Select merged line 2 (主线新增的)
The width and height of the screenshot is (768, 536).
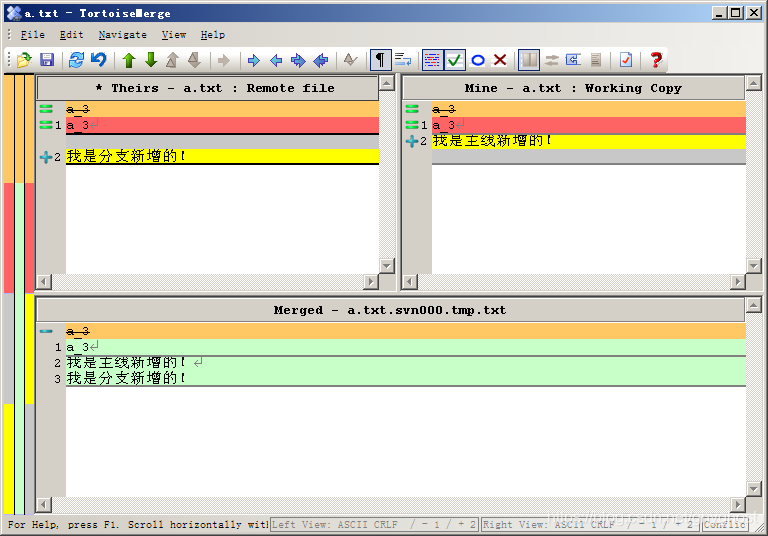pos(406,363)
